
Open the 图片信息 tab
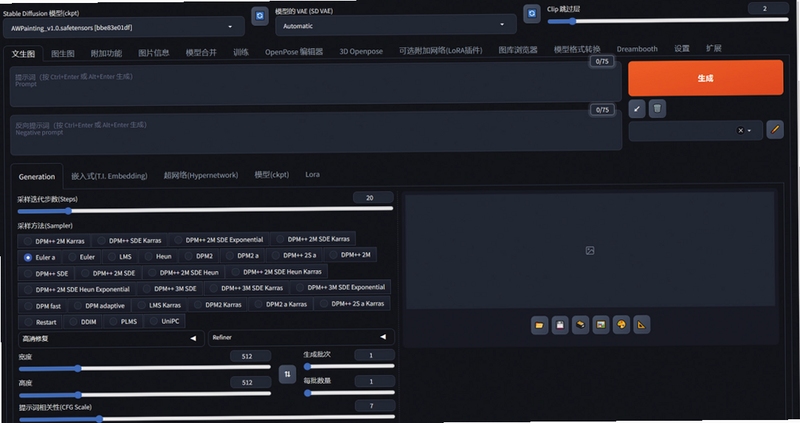(x=154, y=53)
